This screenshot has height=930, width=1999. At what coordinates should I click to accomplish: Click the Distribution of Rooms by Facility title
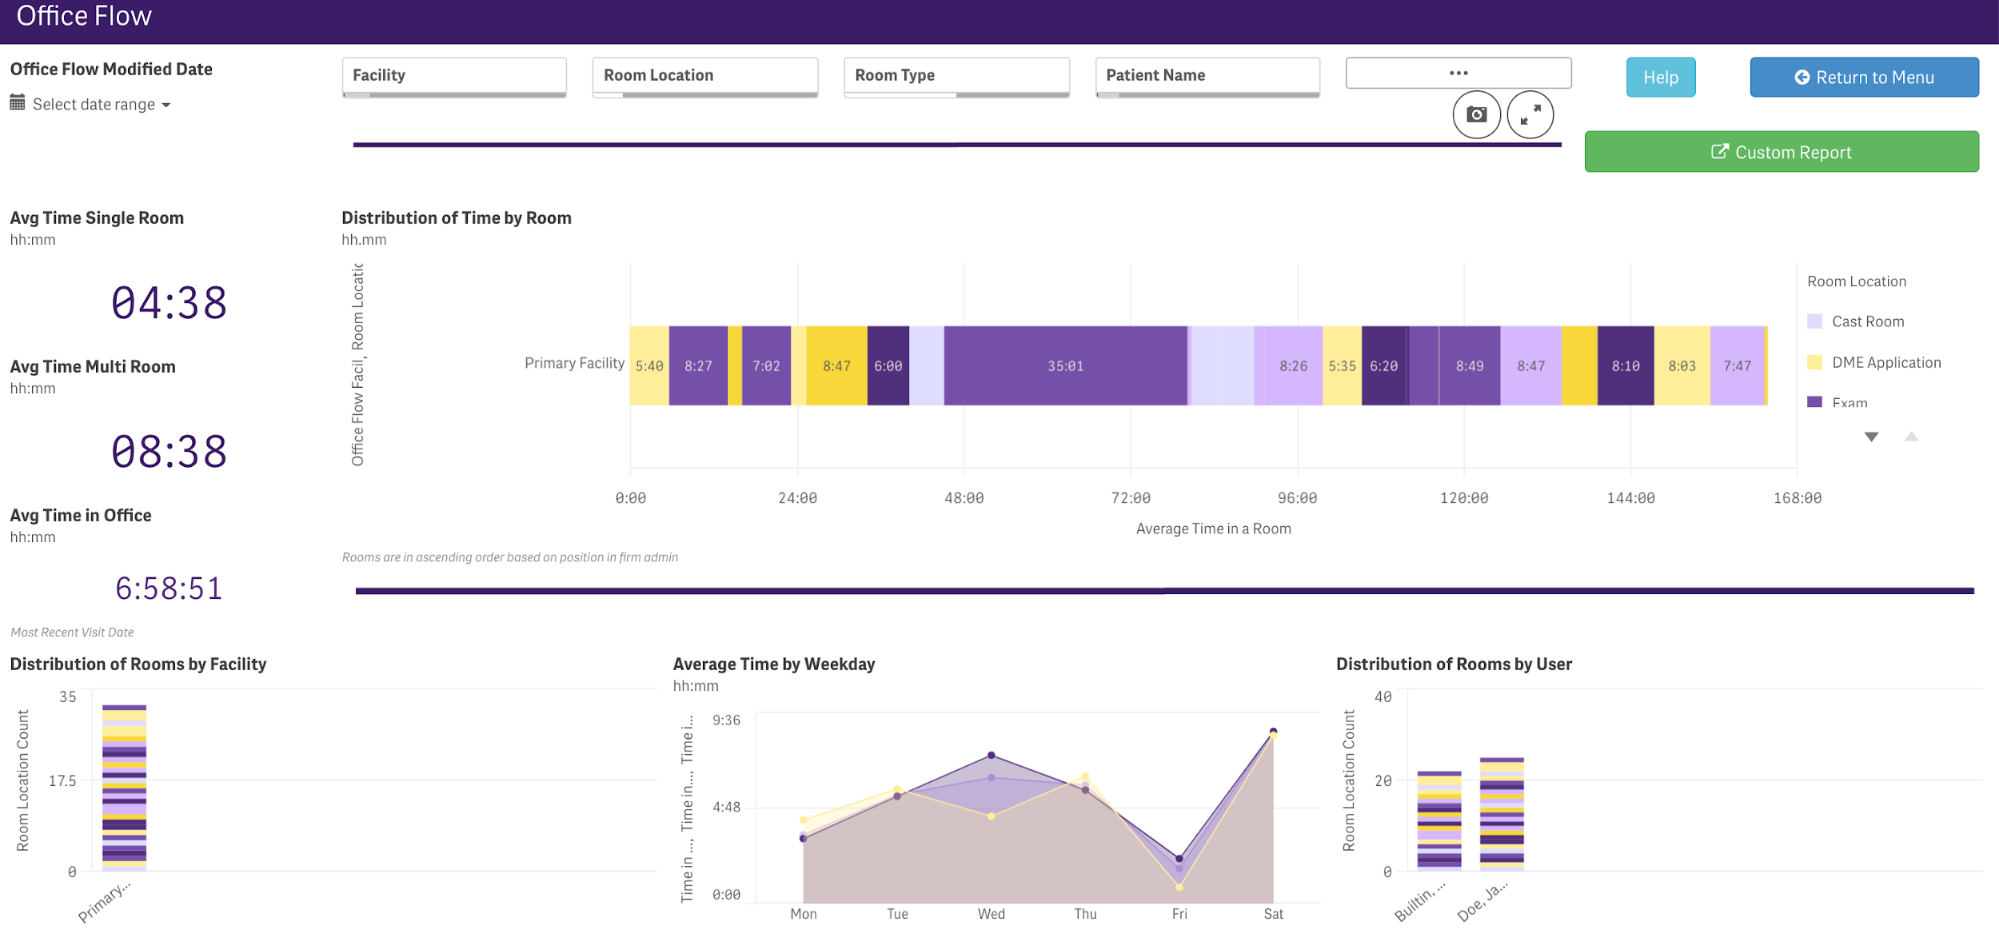click(x=138, y=664)
